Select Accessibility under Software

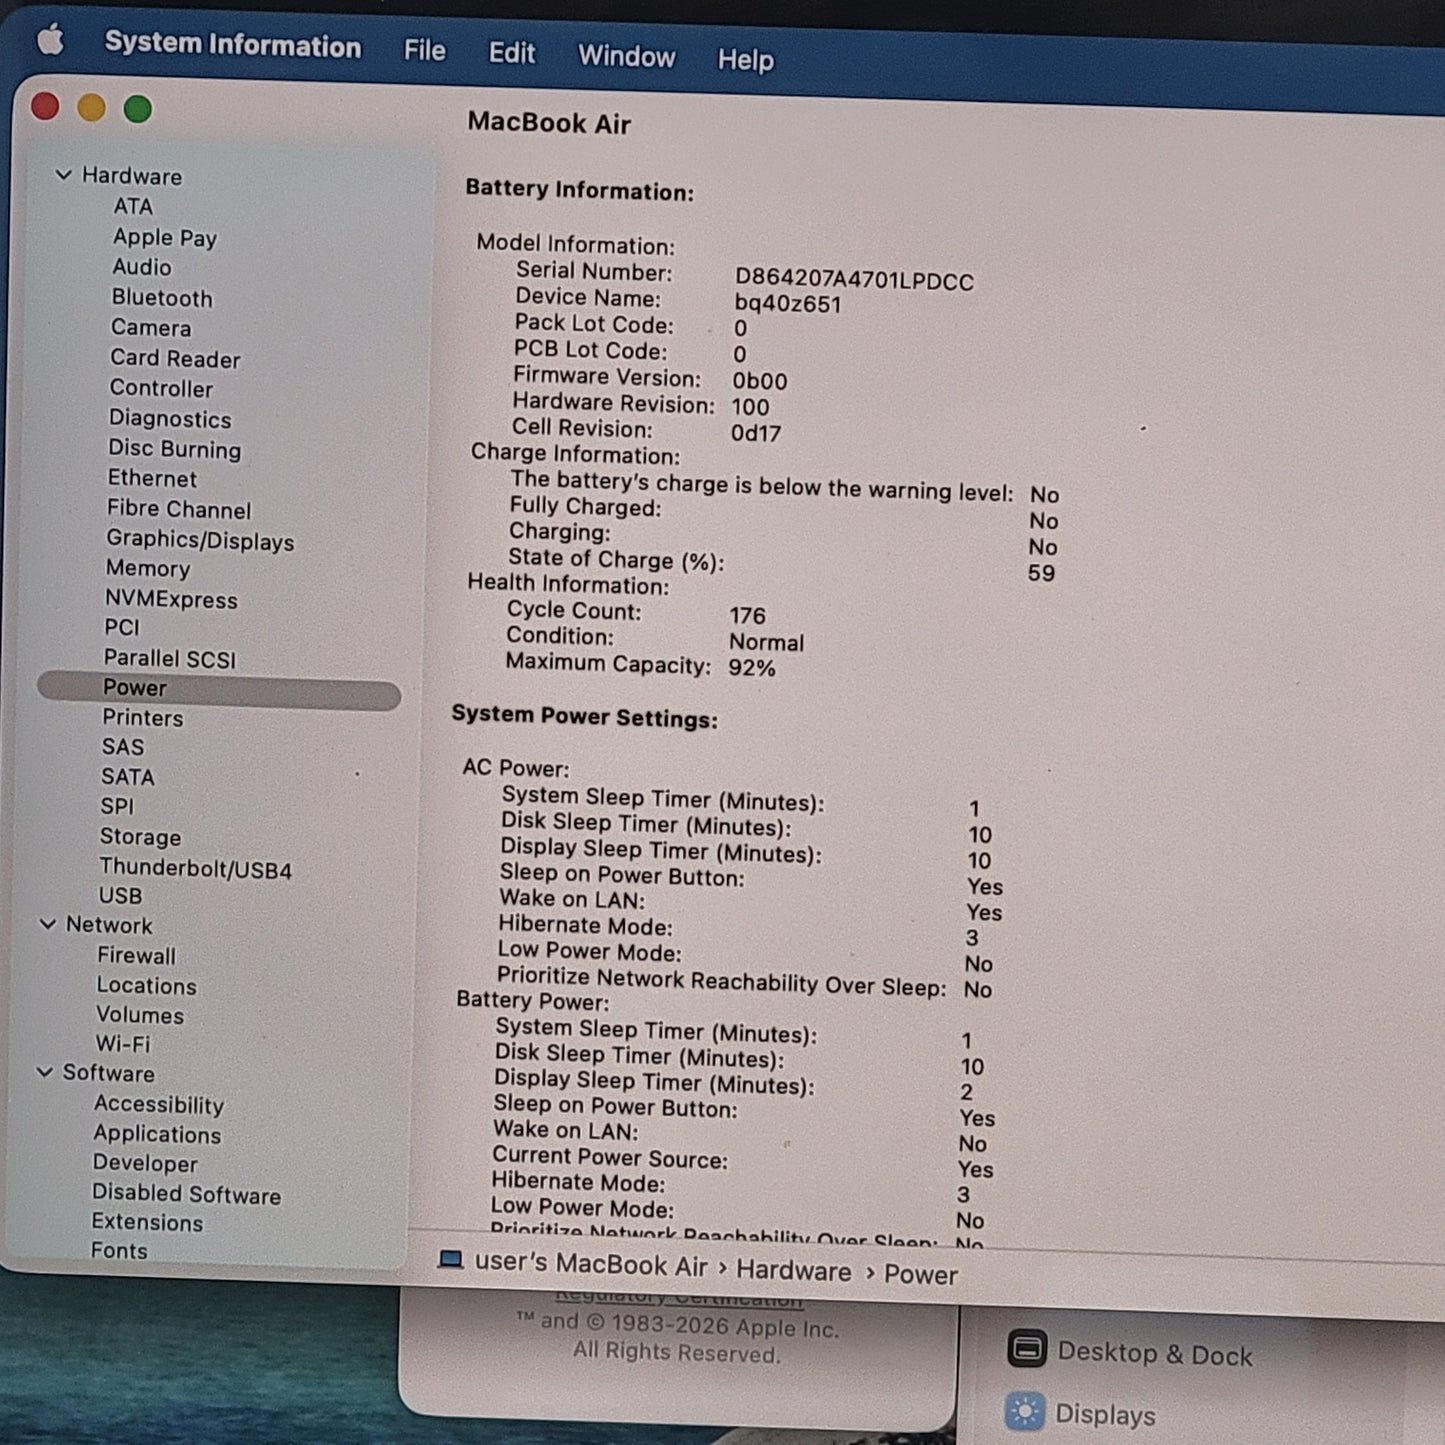(x=159, y=1105)
